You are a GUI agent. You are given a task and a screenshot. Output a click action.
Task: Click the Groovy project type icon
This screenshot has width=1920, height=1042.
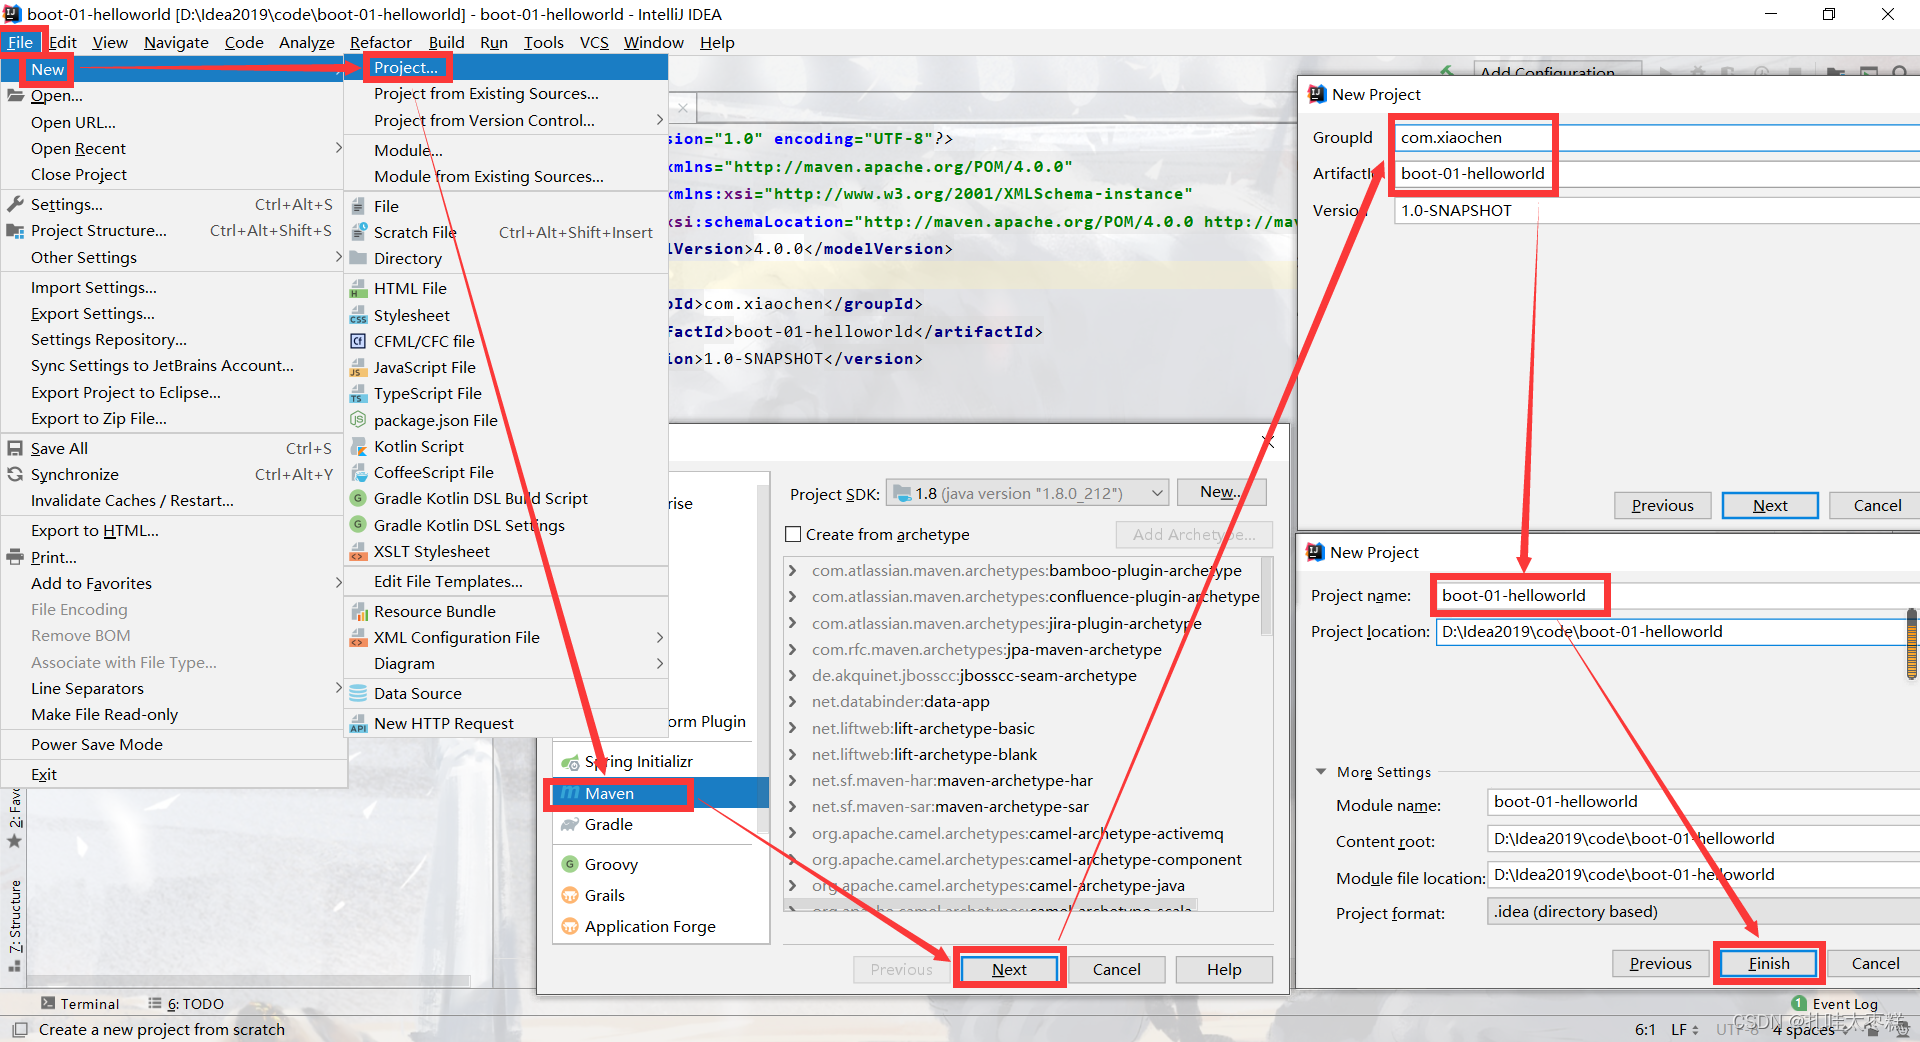[x=570, y=865]
